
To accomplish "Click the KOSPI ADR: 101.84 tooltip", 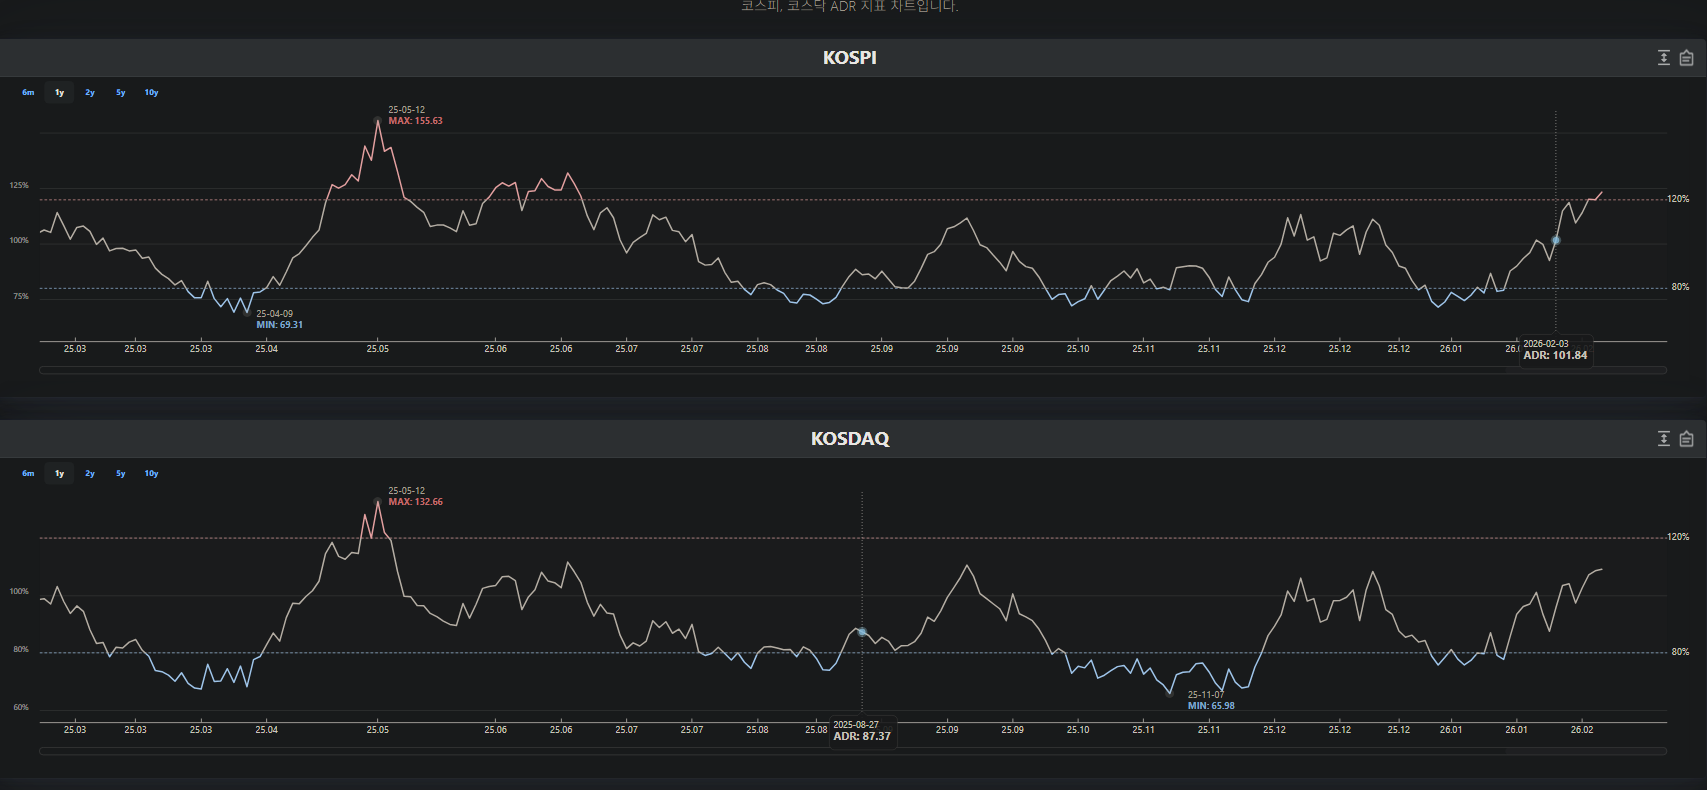I will pyautogui.click(x=1556, y=350).
